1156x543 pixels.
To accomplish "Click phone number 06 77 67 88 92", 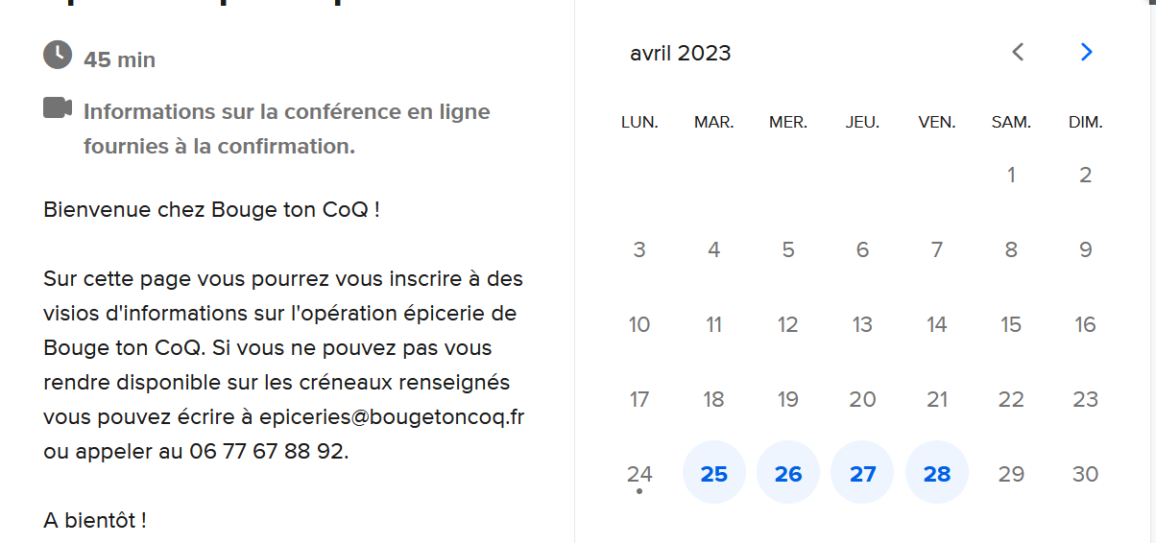I will (266, 451).
